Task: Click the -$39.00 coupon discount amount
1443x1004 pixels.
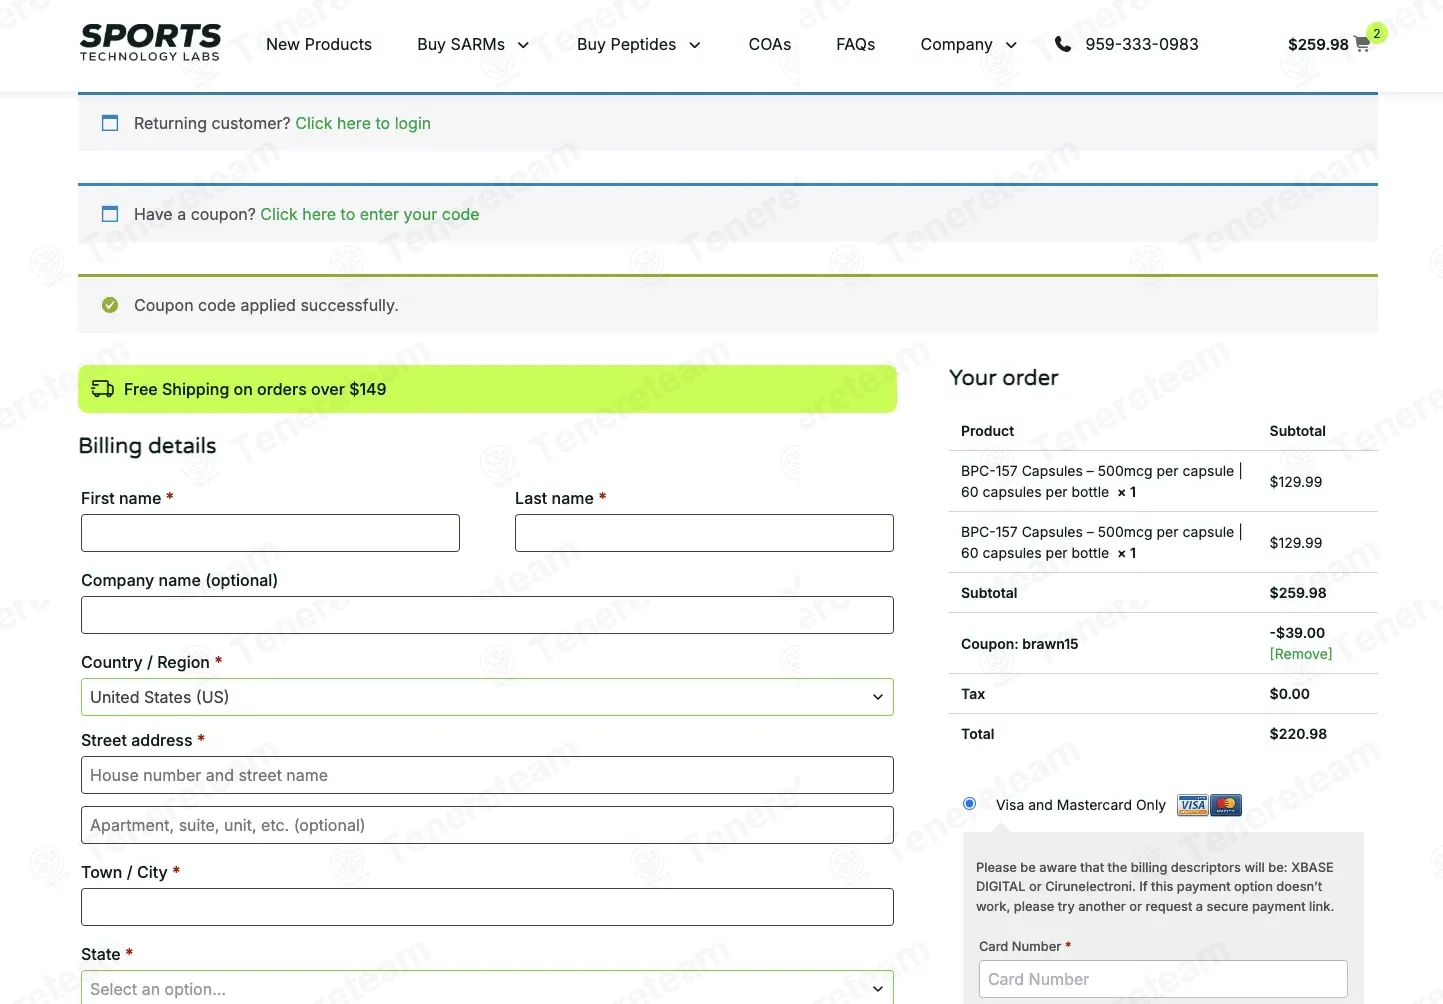Action: (x=1297, y=633)
